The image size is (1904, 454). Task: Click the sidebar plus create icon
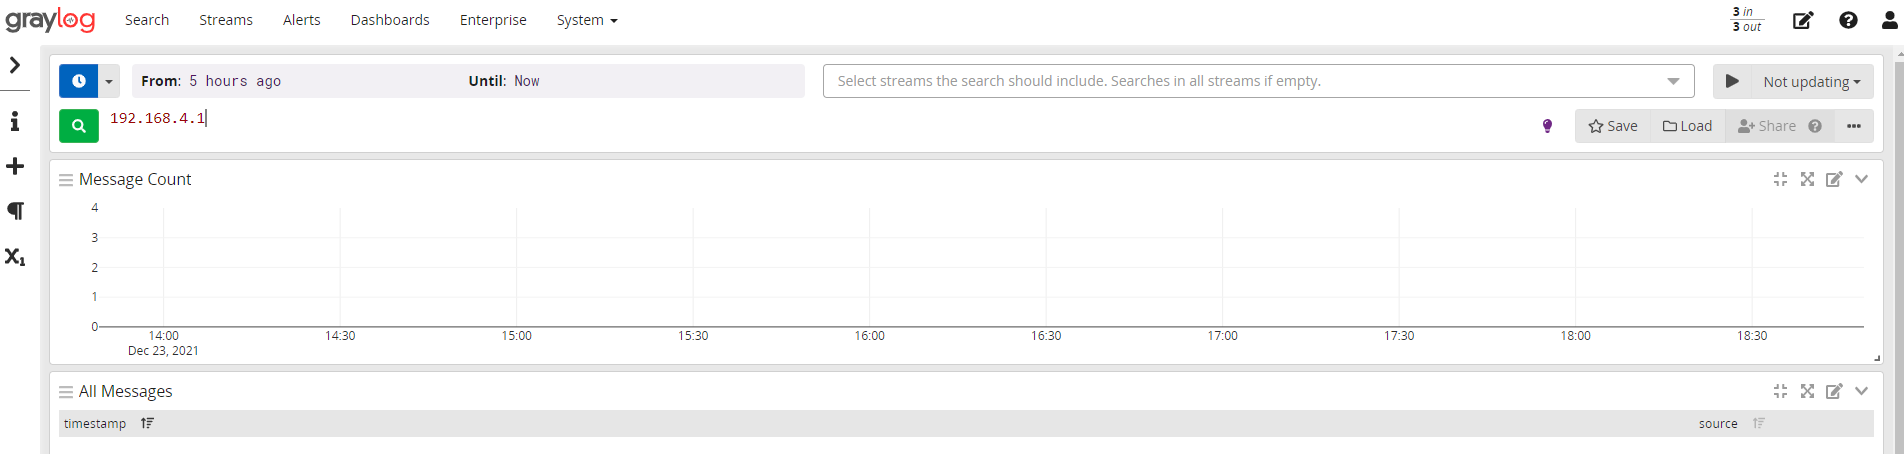tap(15, 166)
